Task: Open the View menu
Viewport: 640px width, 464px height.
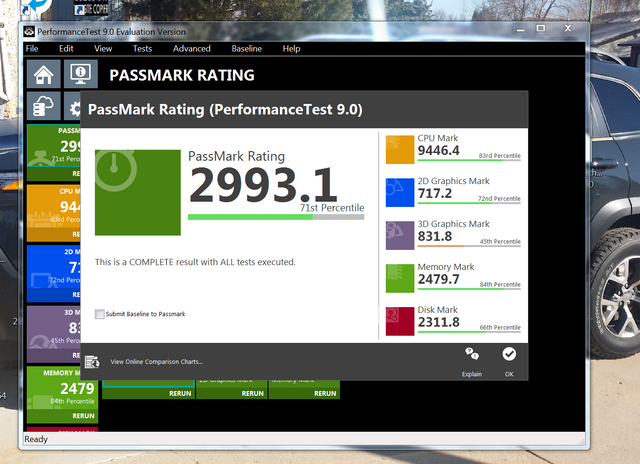Action: (x=103, y=49)
